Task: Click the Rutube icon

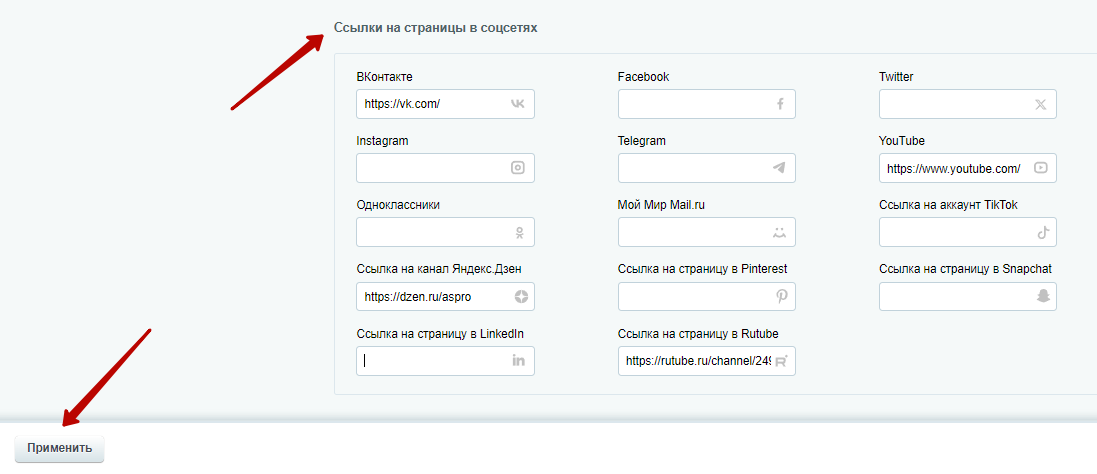Action: pos(781,361)
